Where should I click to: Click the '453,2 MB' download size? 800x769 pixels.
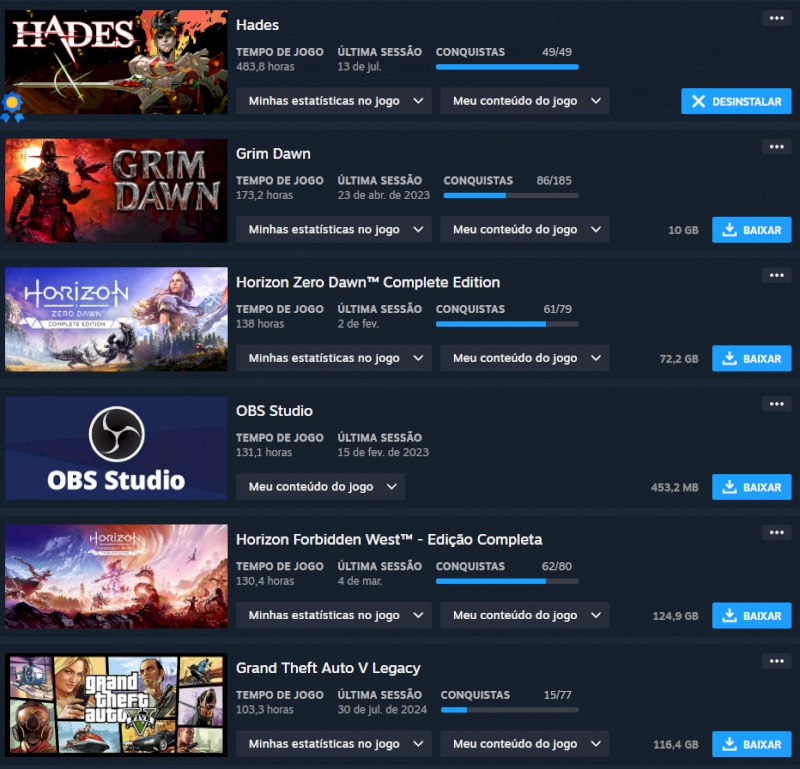pyautogui.click(x=674, y=487)
